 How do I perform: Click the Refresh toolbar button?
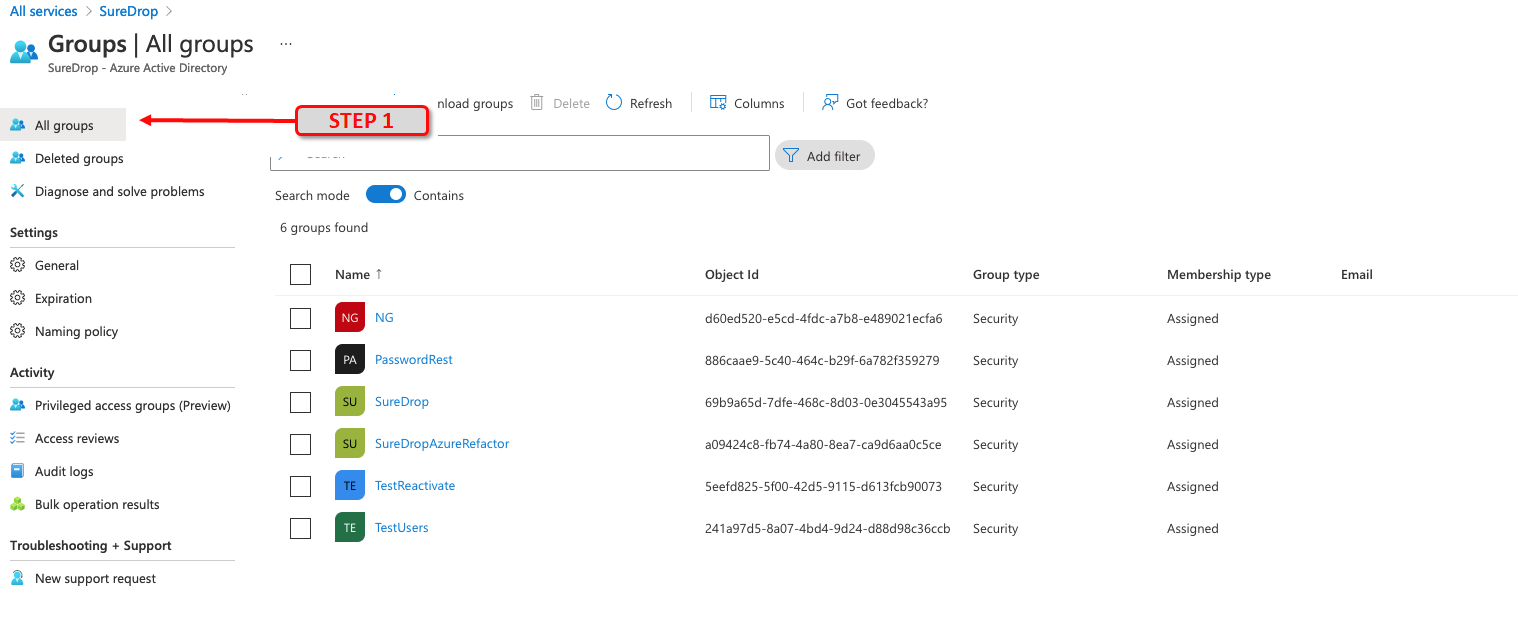tap(639, 103)
